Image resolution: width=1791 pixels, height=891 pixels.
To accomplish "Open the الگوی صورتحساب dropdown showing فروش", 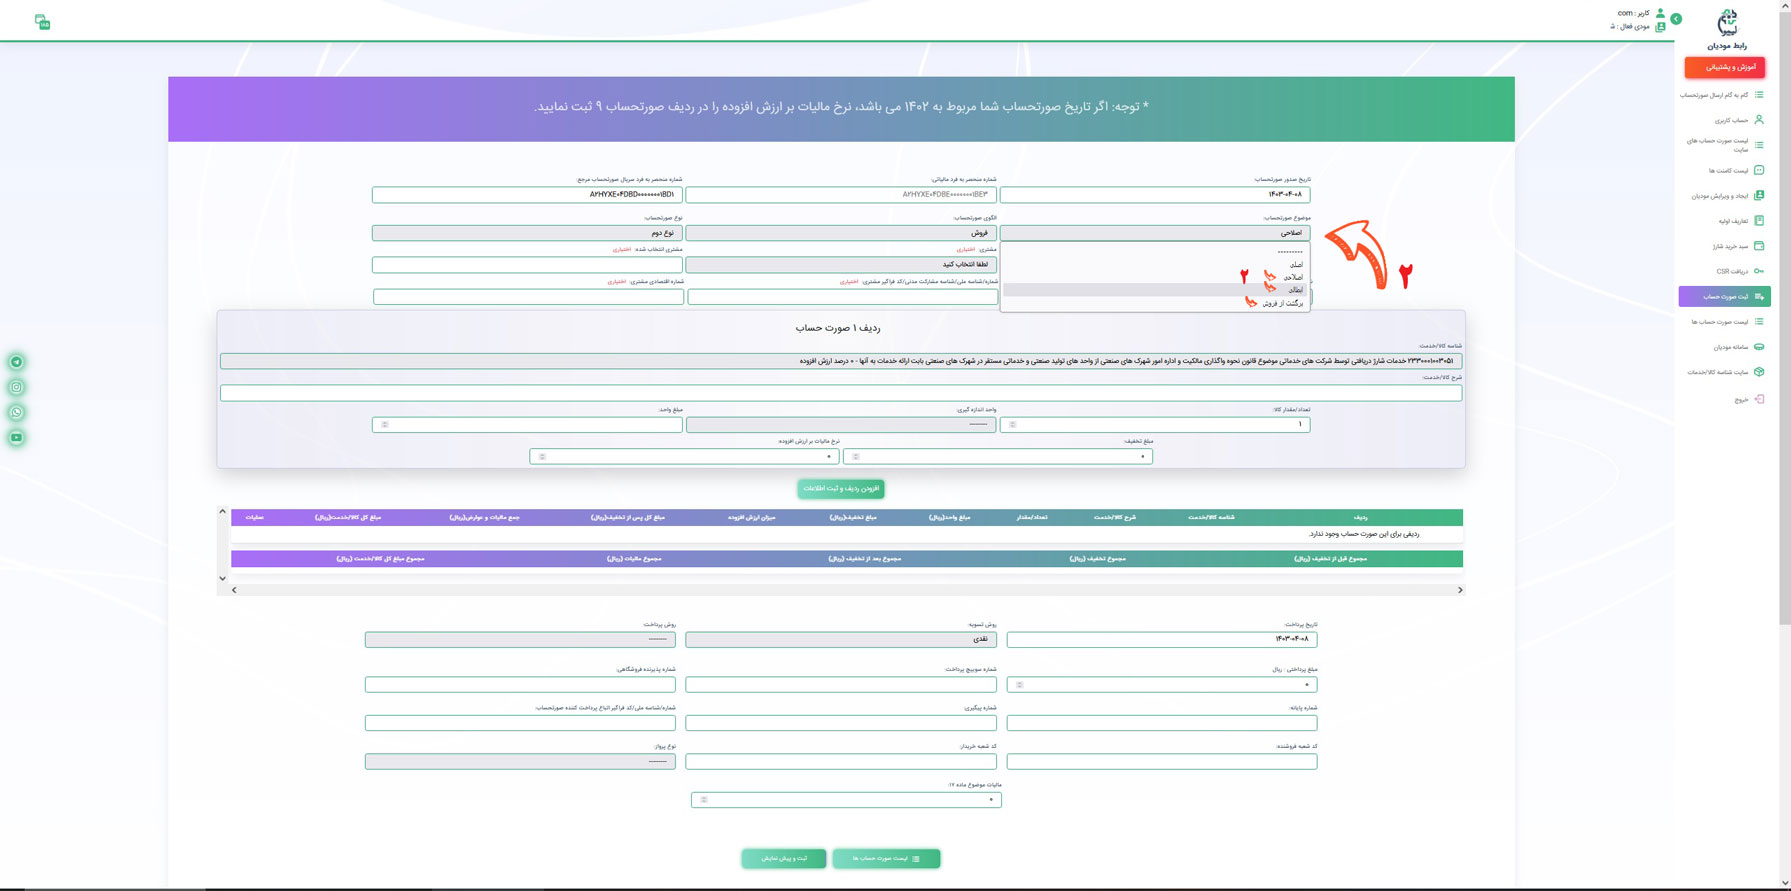I will point(841,233).
